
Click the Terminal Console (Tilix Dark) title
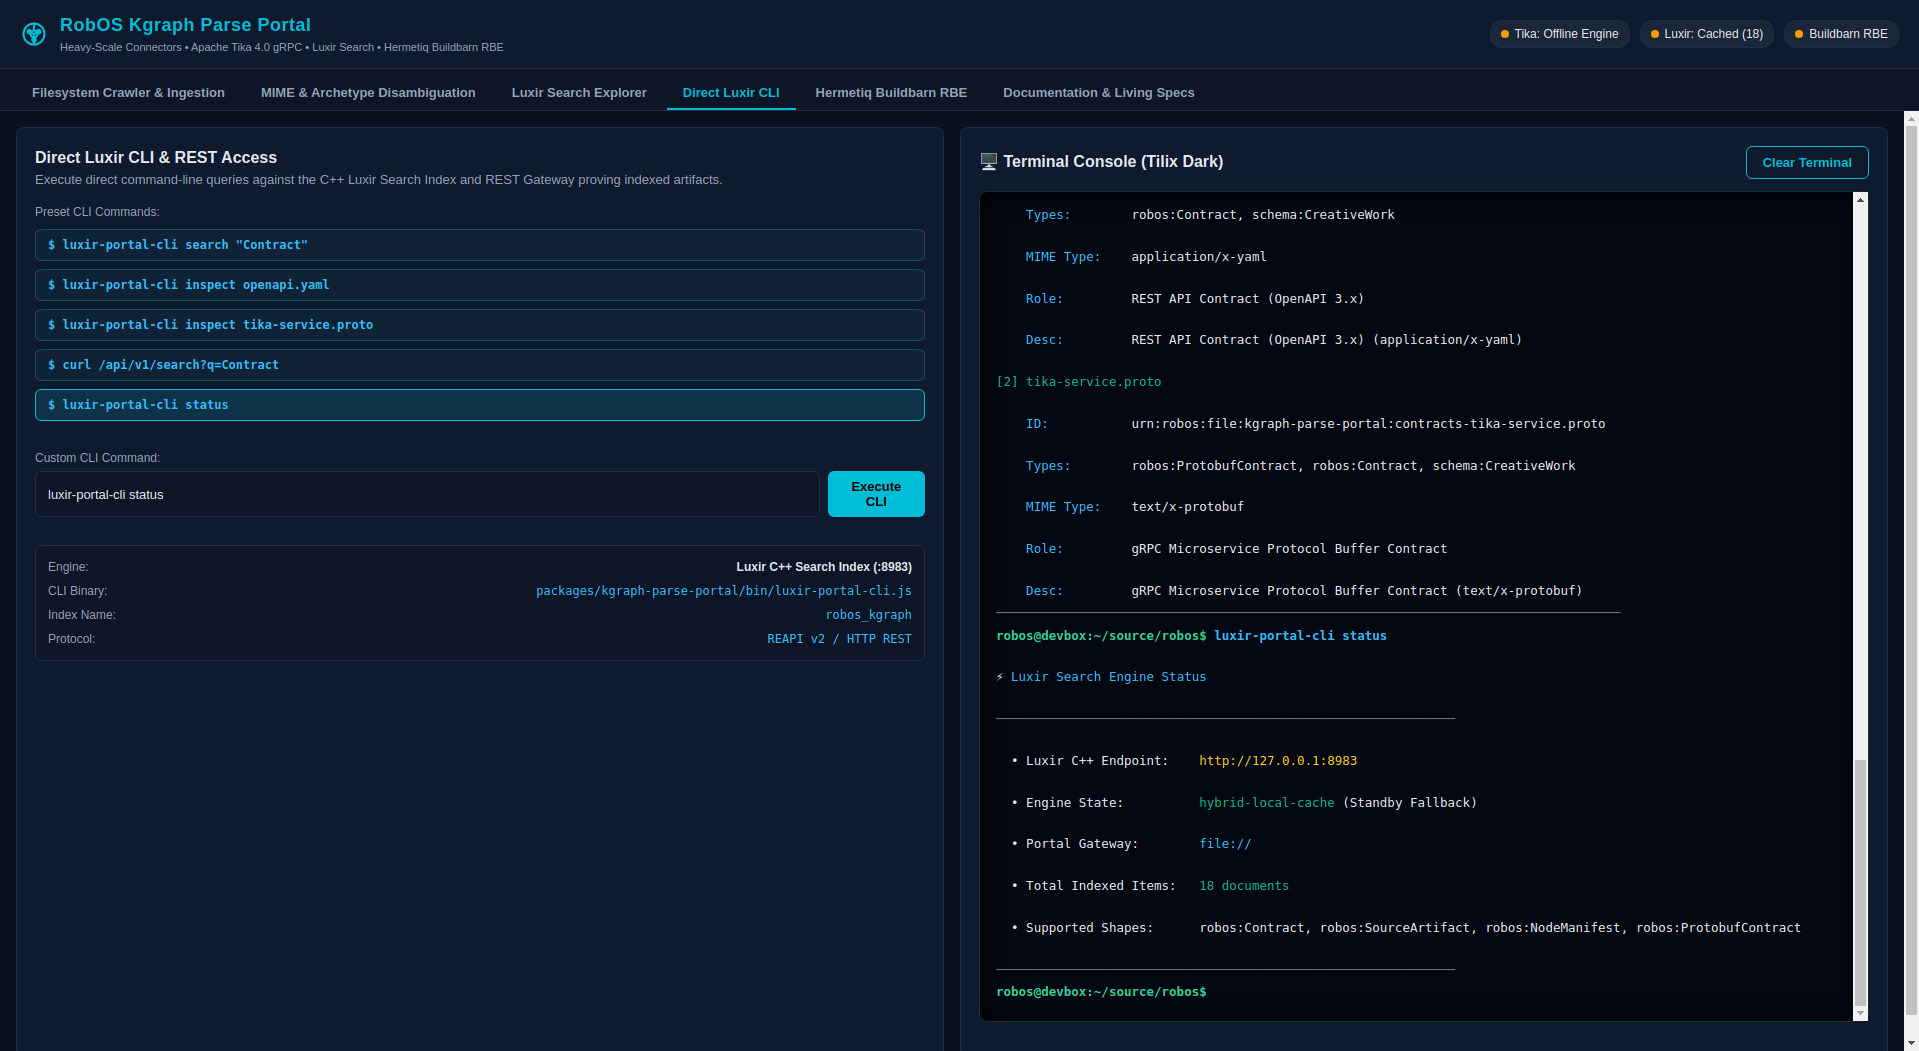(1113, 162)
